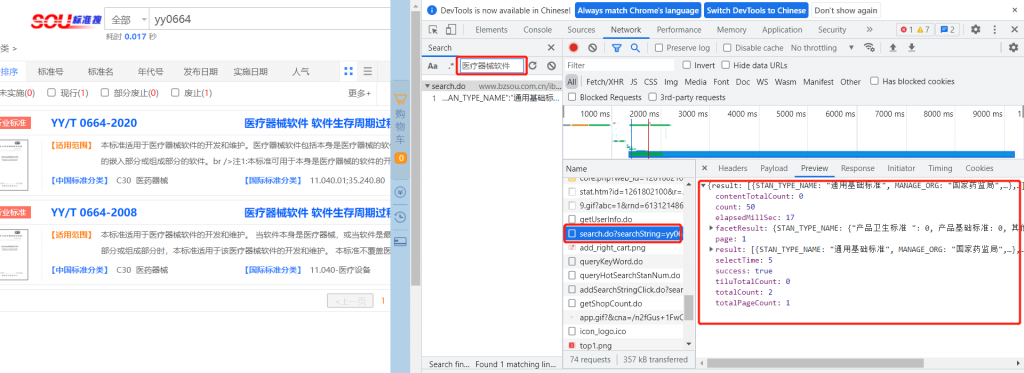
Task: Open the No throttling dropdown
Action: (x=822, y=48)
